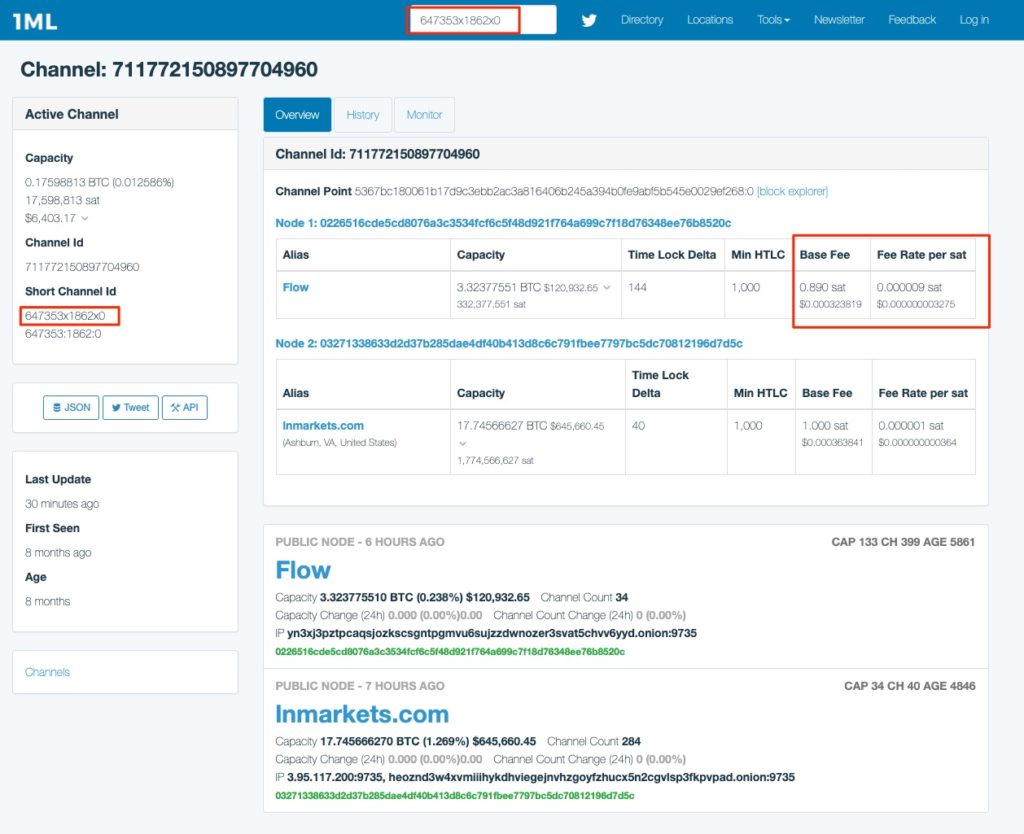Viewport: 1024px width, 834px height.
Task: Click the JSON button
Action: pyautogui.click(x=71, y=408)
